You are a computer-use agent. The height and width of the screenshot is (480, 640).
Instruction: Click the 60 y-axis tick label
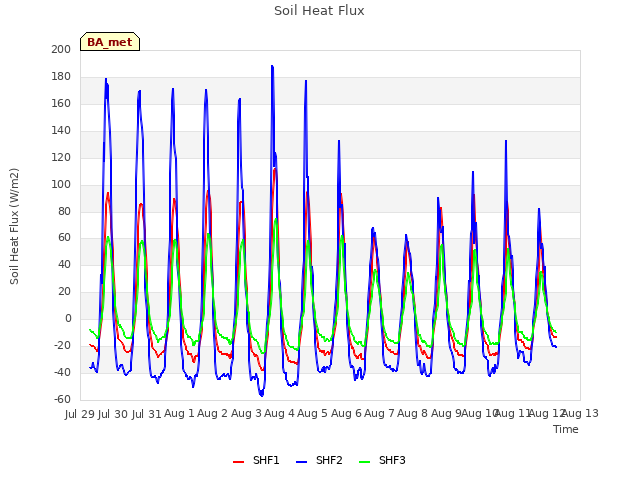(x=64, y=237)
